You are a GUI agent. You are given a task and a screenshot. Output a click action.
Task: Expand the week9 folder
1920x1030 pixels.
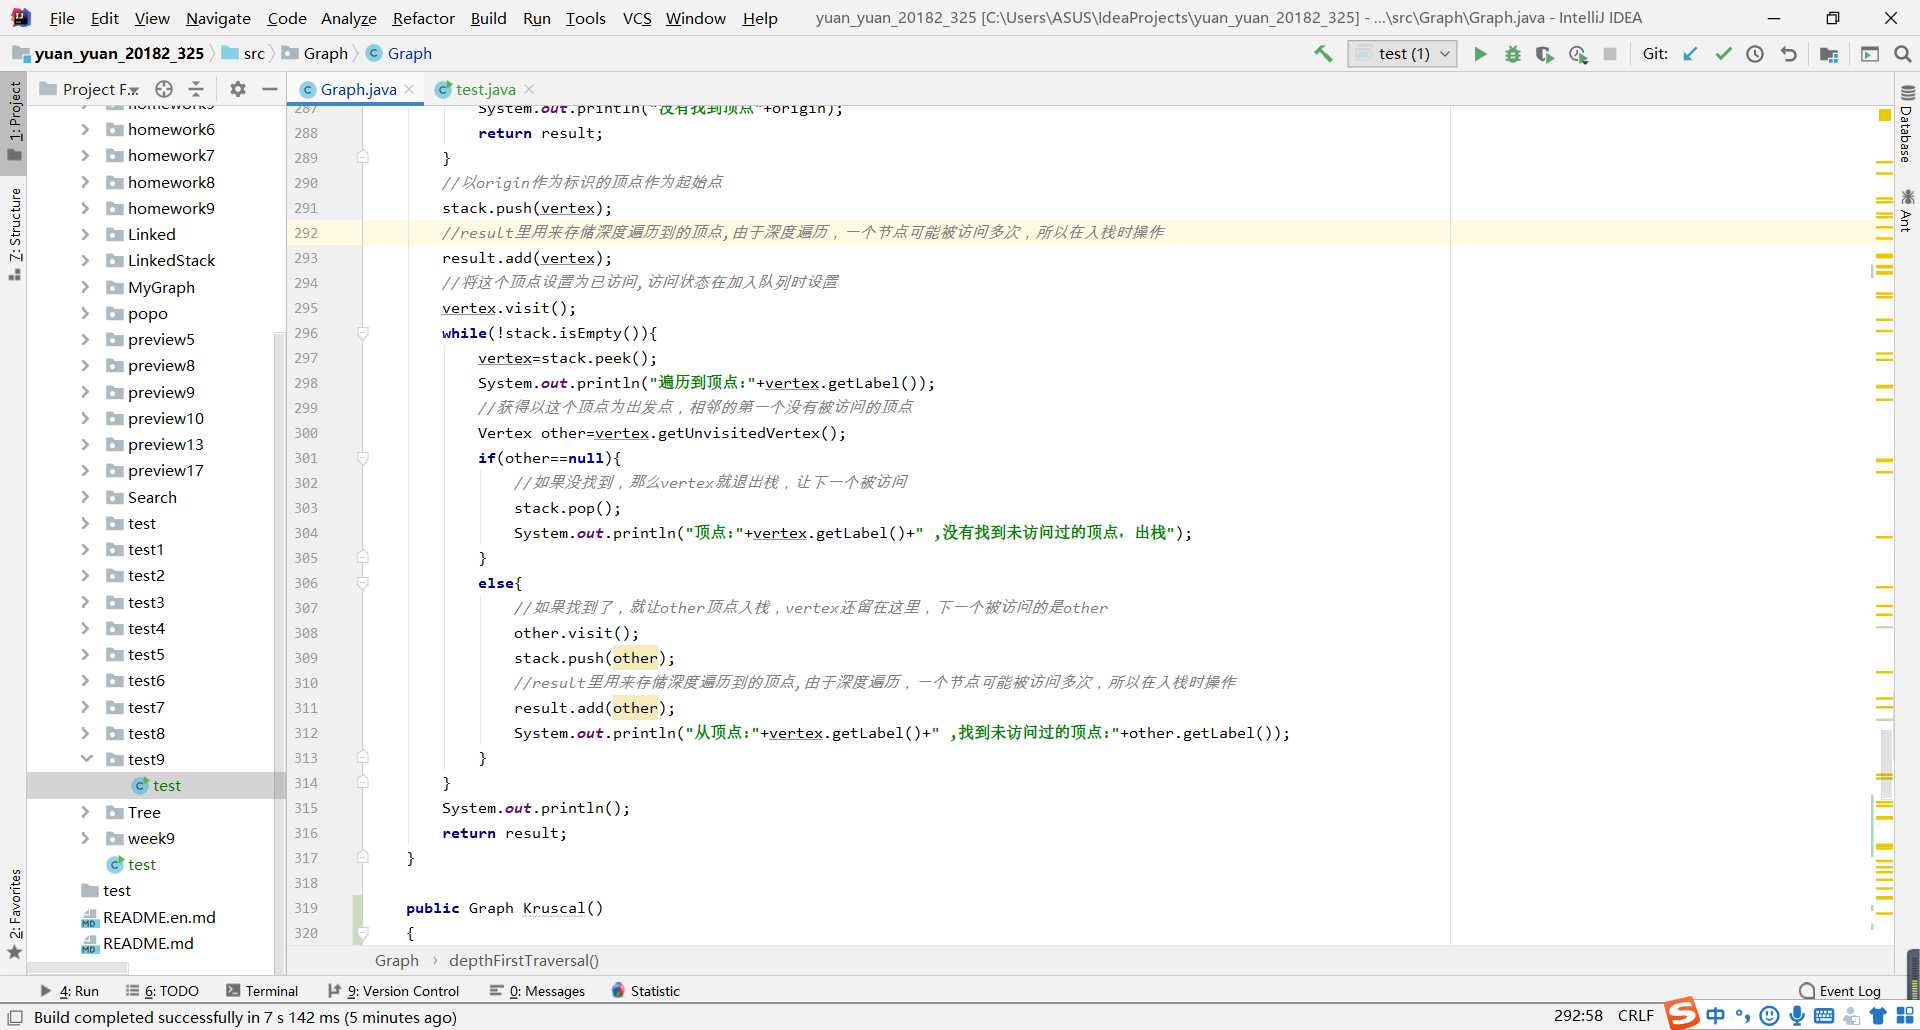pyautogui.click(x=85, y=838)
